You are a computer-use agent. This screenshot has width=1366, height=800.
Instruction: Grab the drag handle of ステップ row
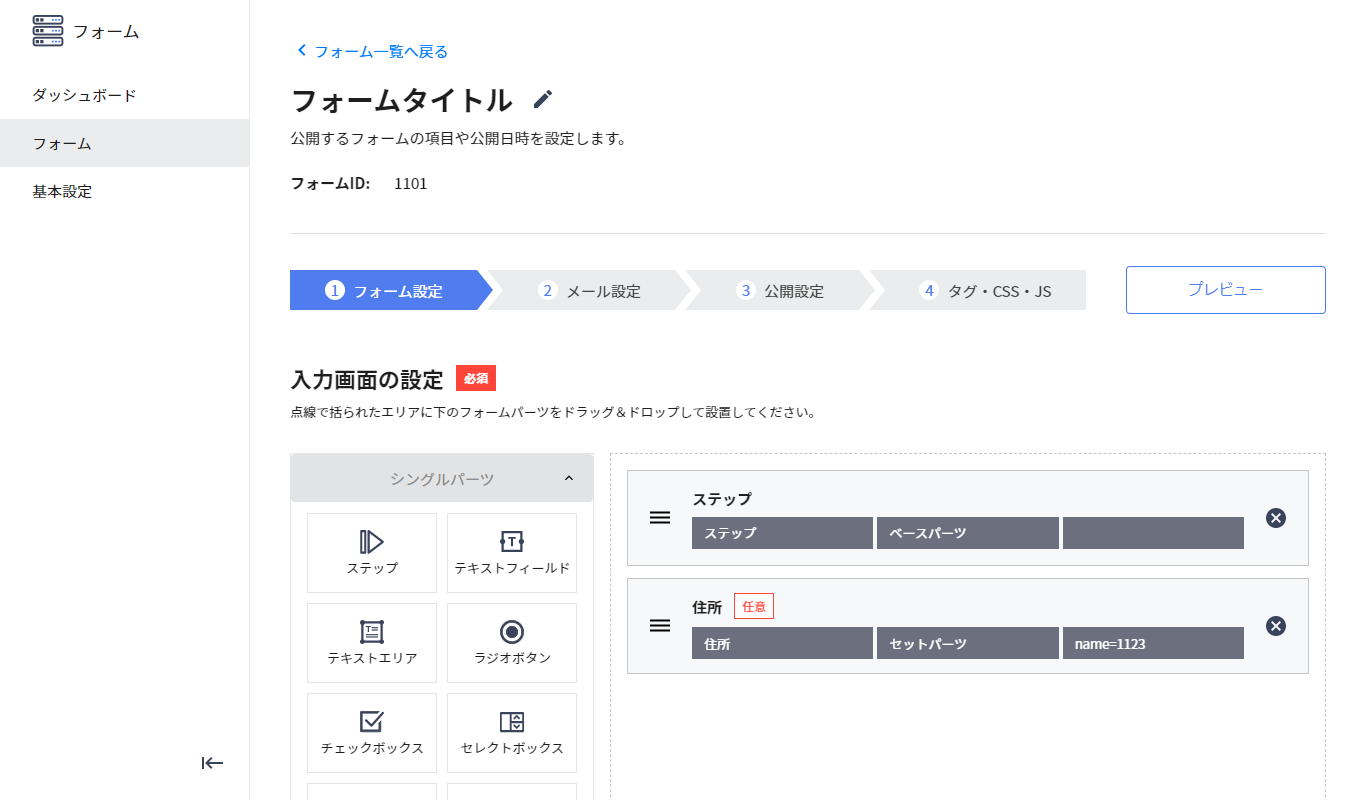click(x=660, y=518)
